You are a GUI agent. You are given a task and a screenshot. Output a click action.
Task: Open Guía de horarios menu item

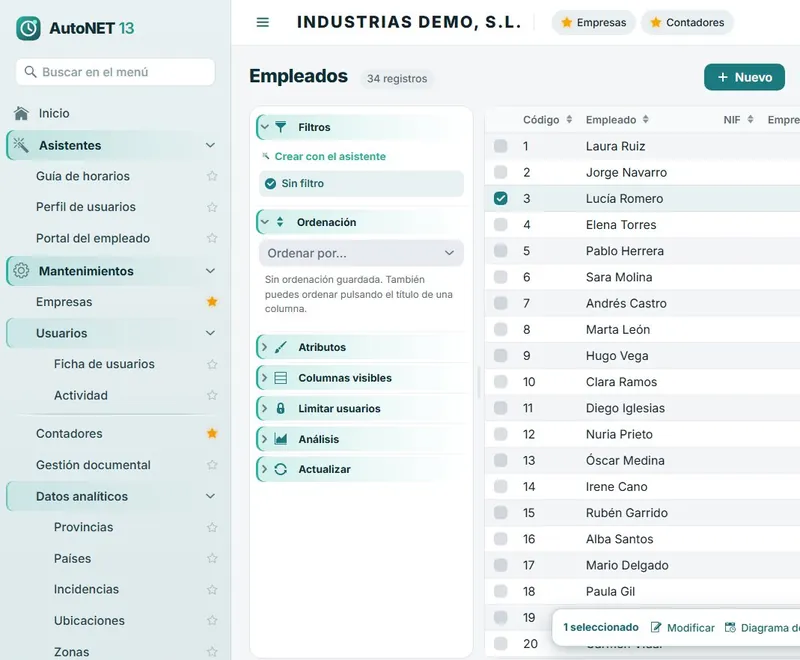(x=83, y=176)
